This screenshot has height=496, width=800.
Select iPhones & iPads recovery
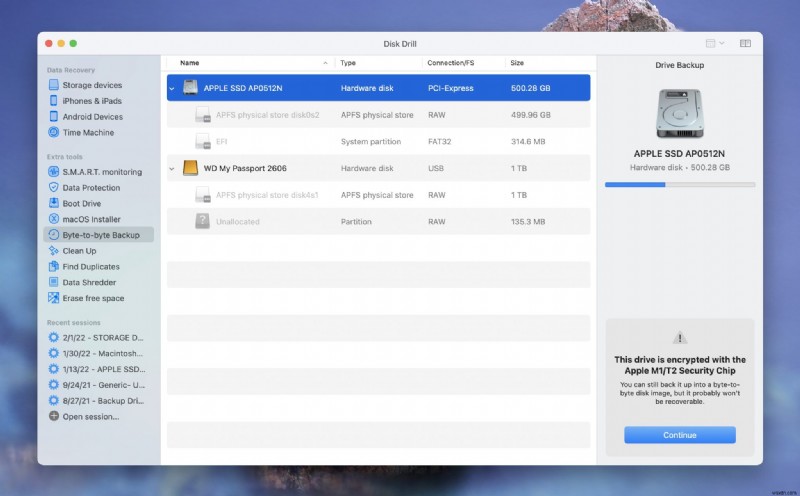tap(93, 101)
